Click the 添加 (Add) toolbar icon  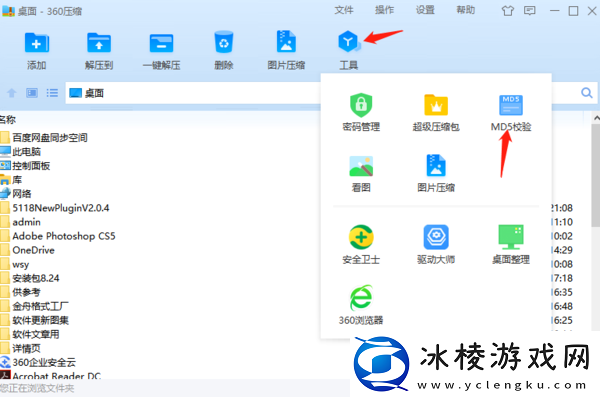point(37,43)
